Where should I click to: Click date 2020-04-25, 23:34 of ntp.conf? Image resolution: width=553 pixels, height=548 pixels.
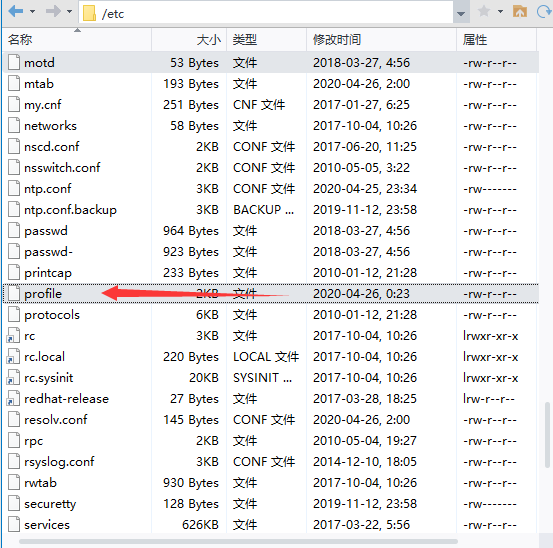tap(365, 189)
